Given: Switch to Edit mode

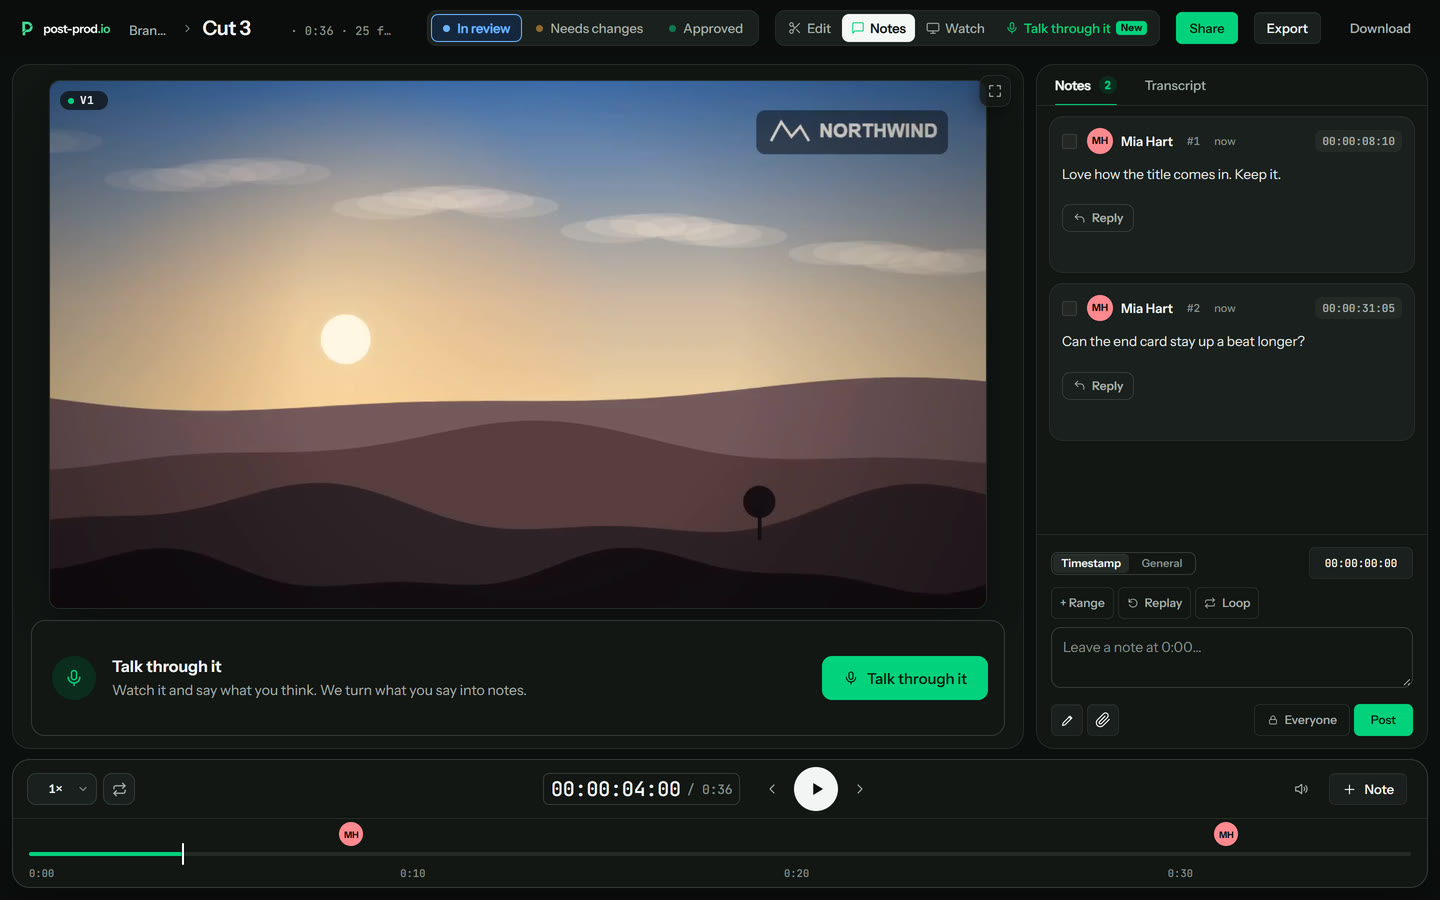Looking at the screenshot, I should 809,28.
